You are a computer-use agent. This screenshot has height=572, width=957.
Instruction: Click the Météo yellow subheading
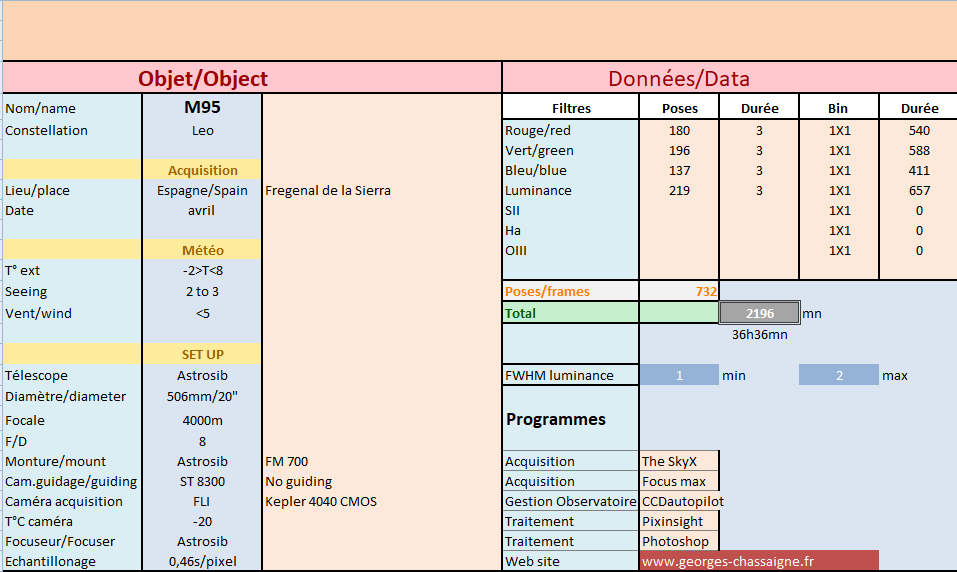click(x=202, y=250)
